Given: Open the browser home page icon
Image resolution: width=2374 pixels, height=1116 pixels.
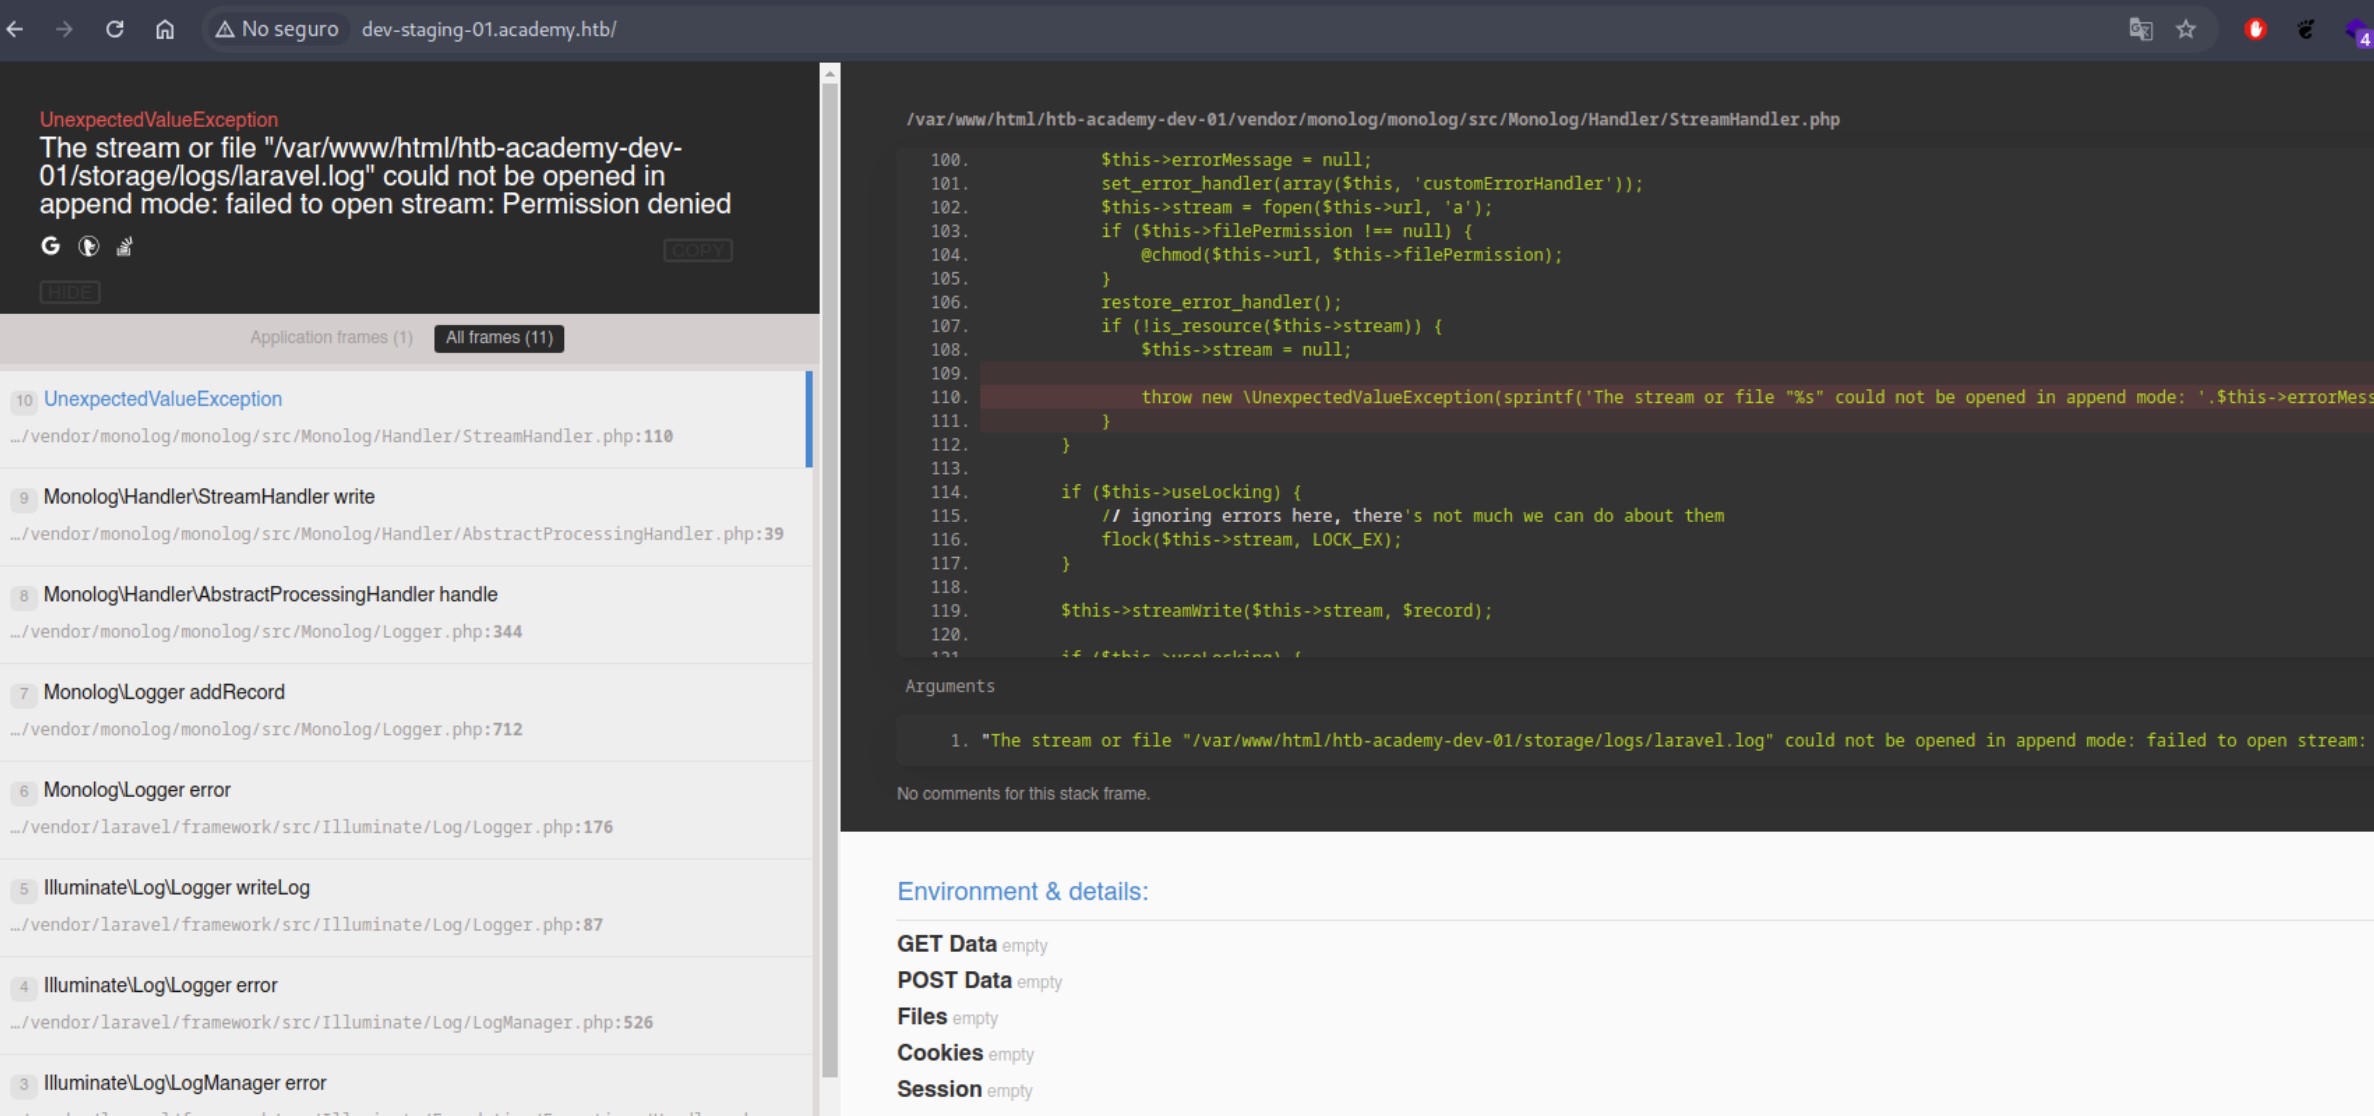Looking at the screenshot, I should pos(165,29).
